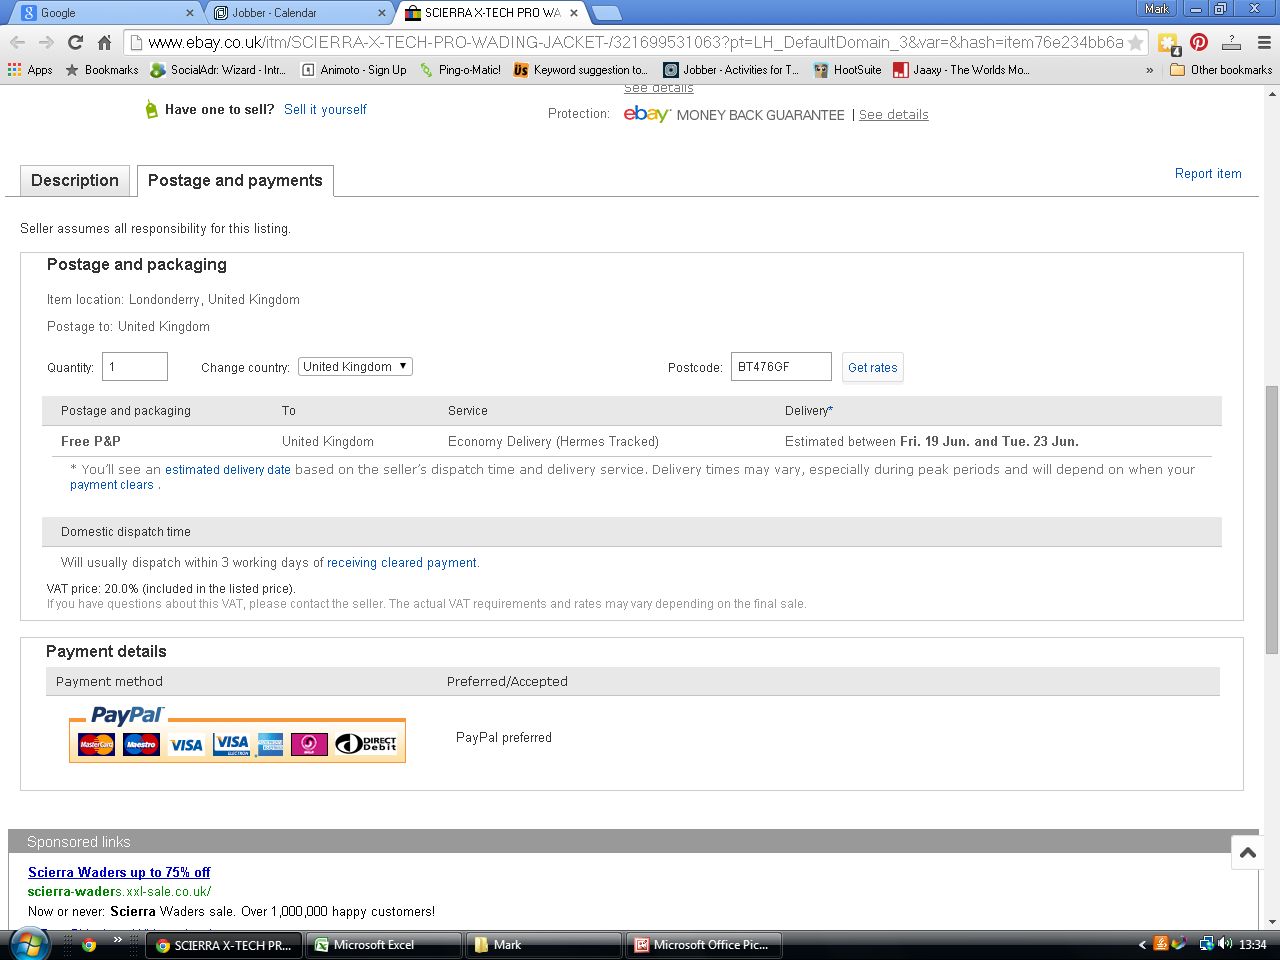Switch to Microsoft Office Picture Manager

click(x=704, y=944)
